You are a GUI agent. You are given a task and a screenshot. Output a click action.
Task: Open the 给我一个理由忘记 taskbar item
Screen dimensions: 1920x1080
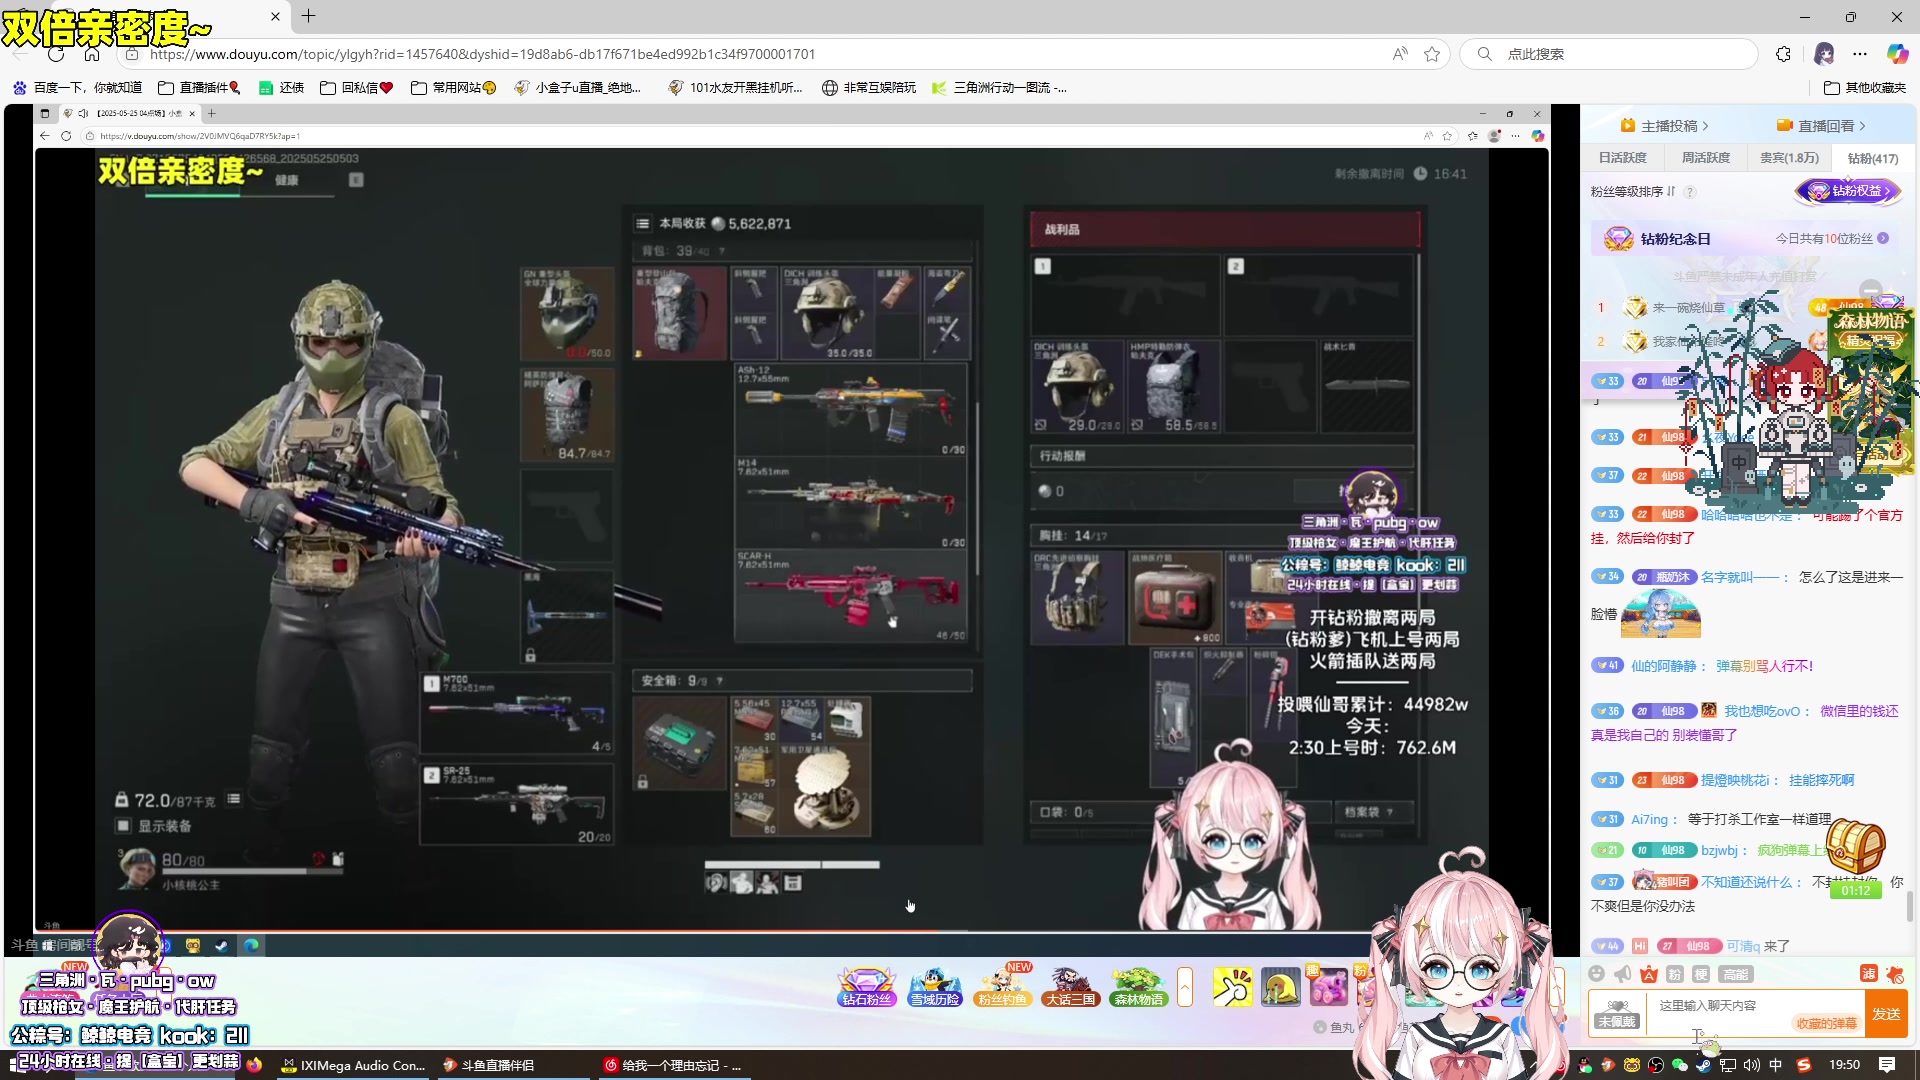point(672,1065)
